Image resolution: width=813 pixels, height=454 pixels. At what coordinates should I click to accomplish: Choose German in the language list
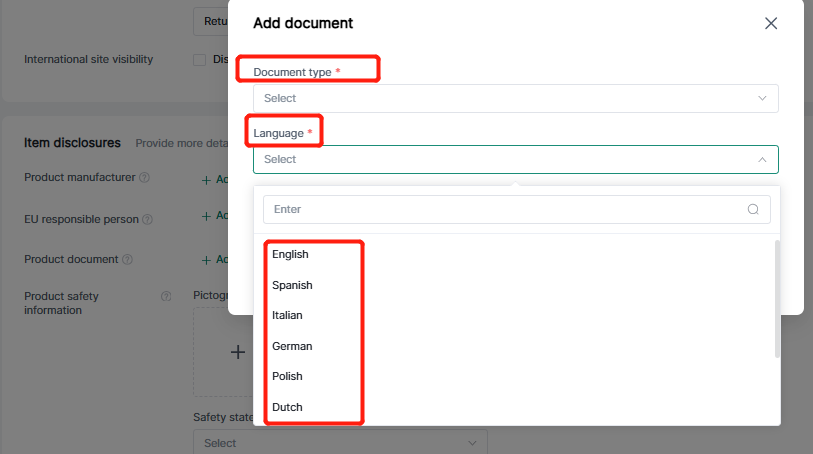tap(292, 346)
